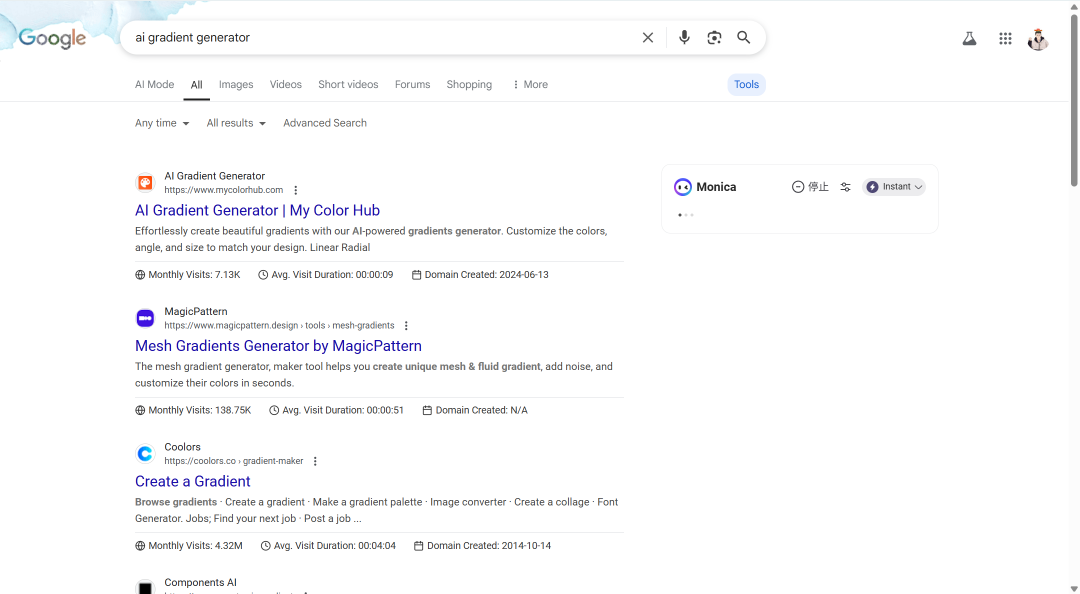Viewport: 1080px width, 594px height.
Task: Submit search with the magnifying glass icon
Action: (x=744, y=38)
